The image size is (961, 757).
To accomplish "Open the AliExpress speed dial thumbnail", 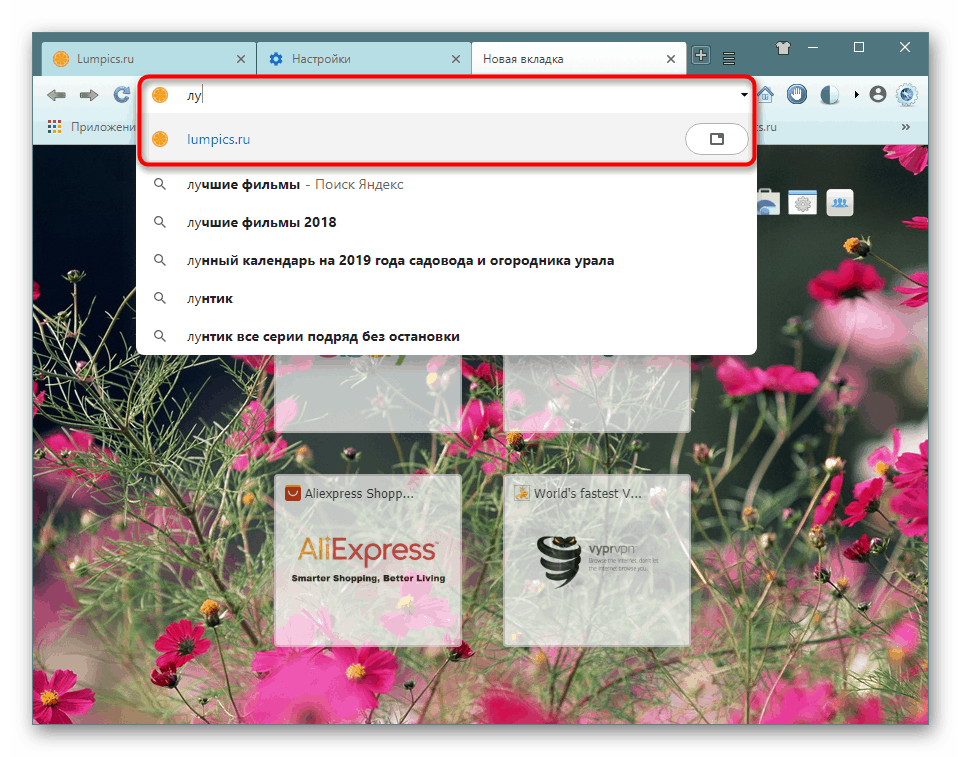I will pyautogui.click(x=367, y=560).
